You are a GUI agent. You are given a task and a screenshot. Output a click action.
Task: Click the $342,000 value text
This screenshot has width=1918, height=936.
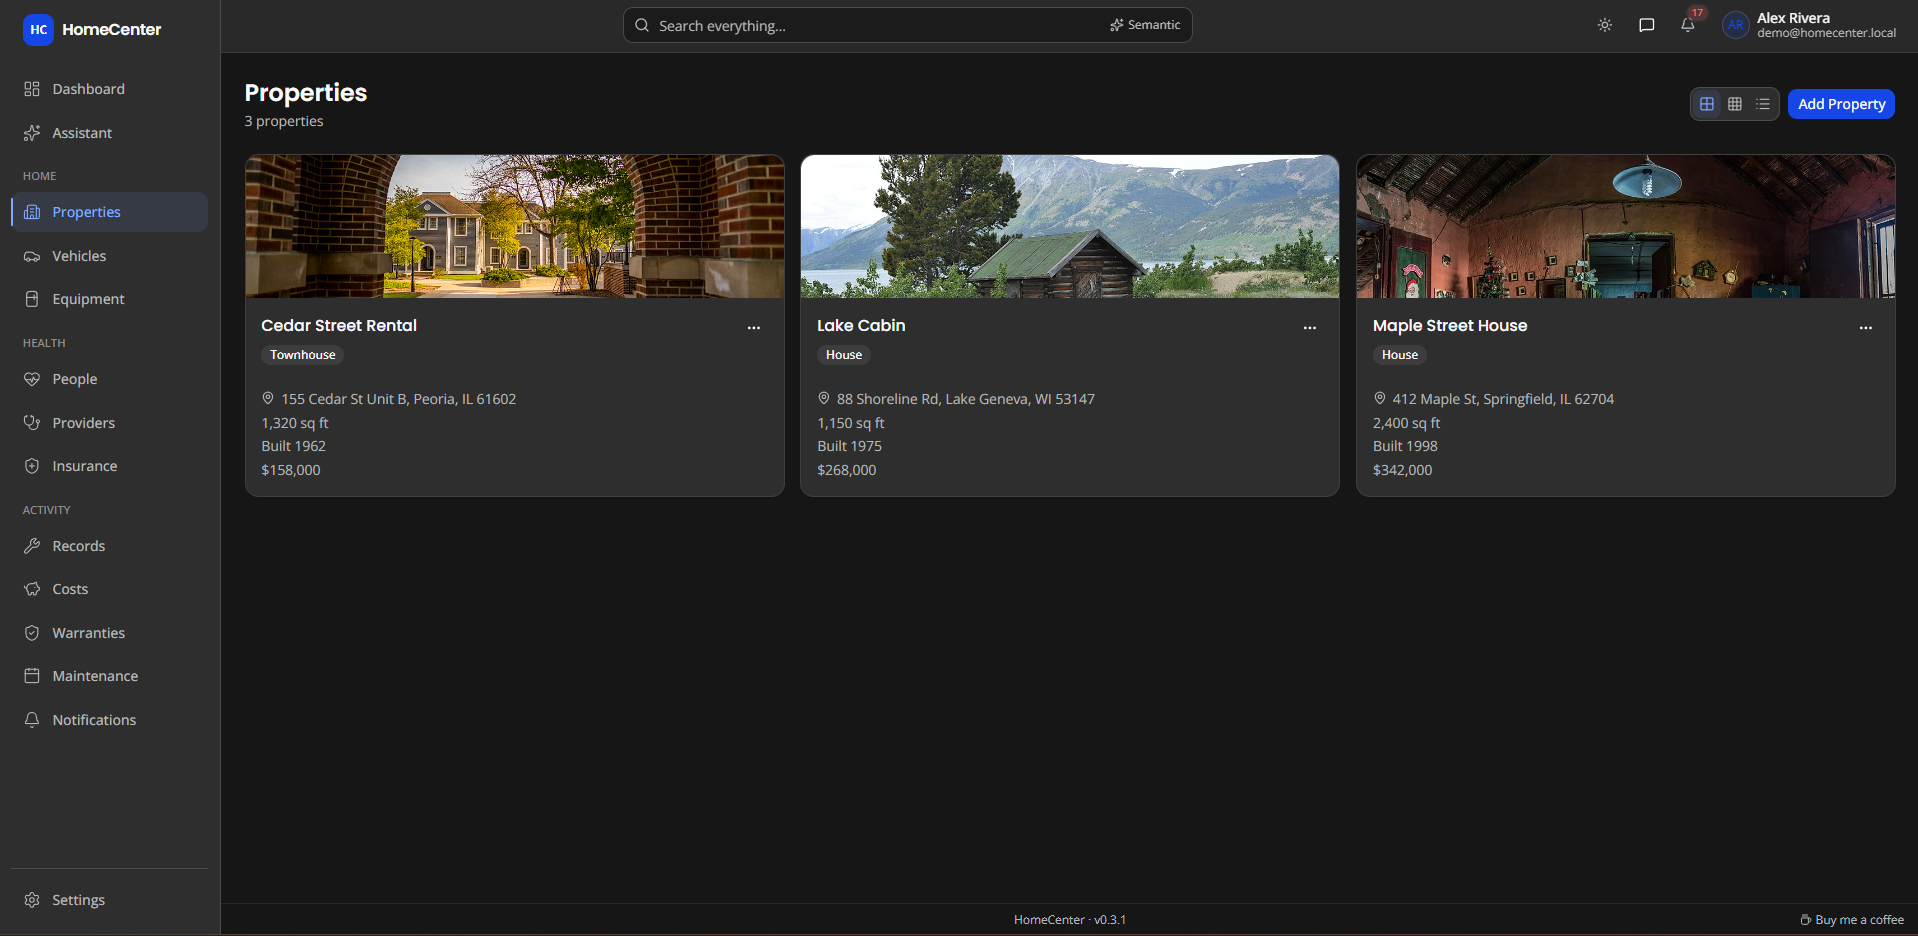point(1402,470)
